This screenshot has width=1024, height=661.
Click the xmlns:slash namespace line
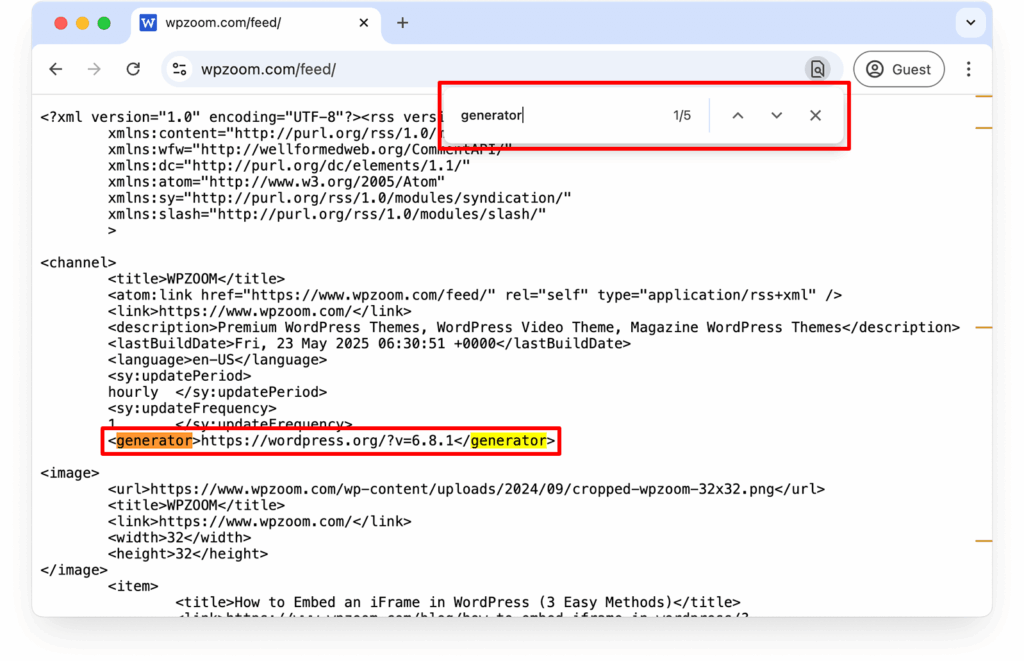click(x=327, y=214)
